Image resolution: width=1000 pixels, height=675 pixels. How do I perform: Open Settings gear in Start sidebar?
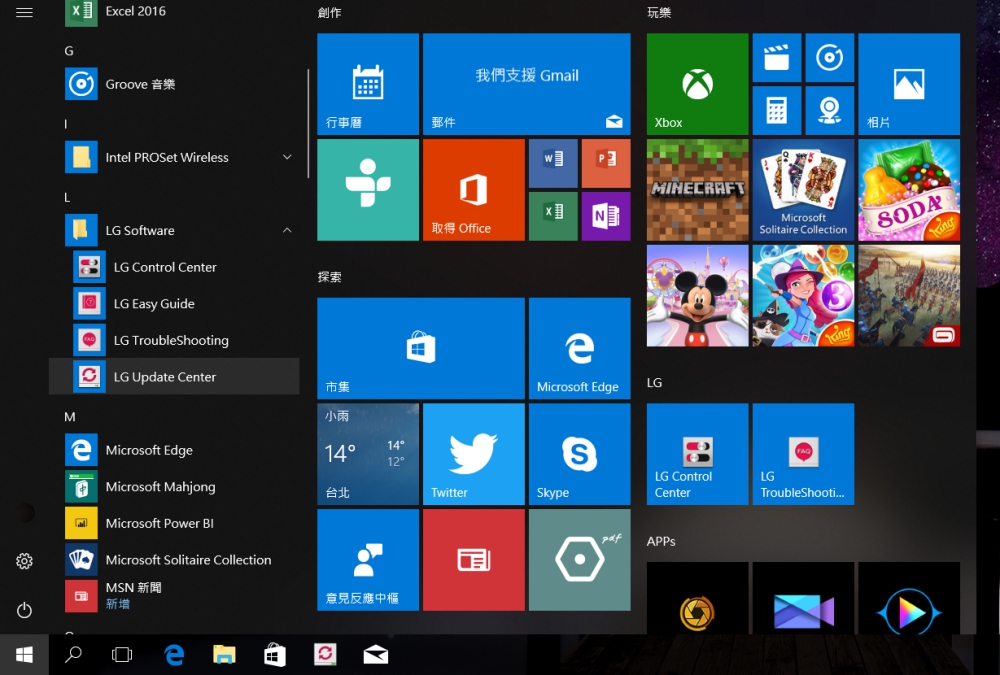coord(24,562)
